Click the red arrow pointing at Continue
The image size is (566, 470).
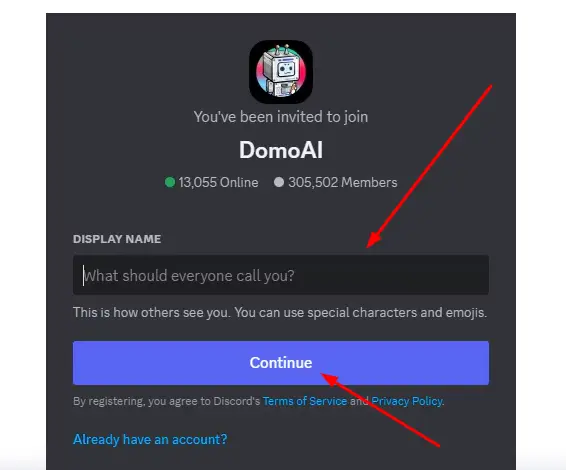point(380,410)
